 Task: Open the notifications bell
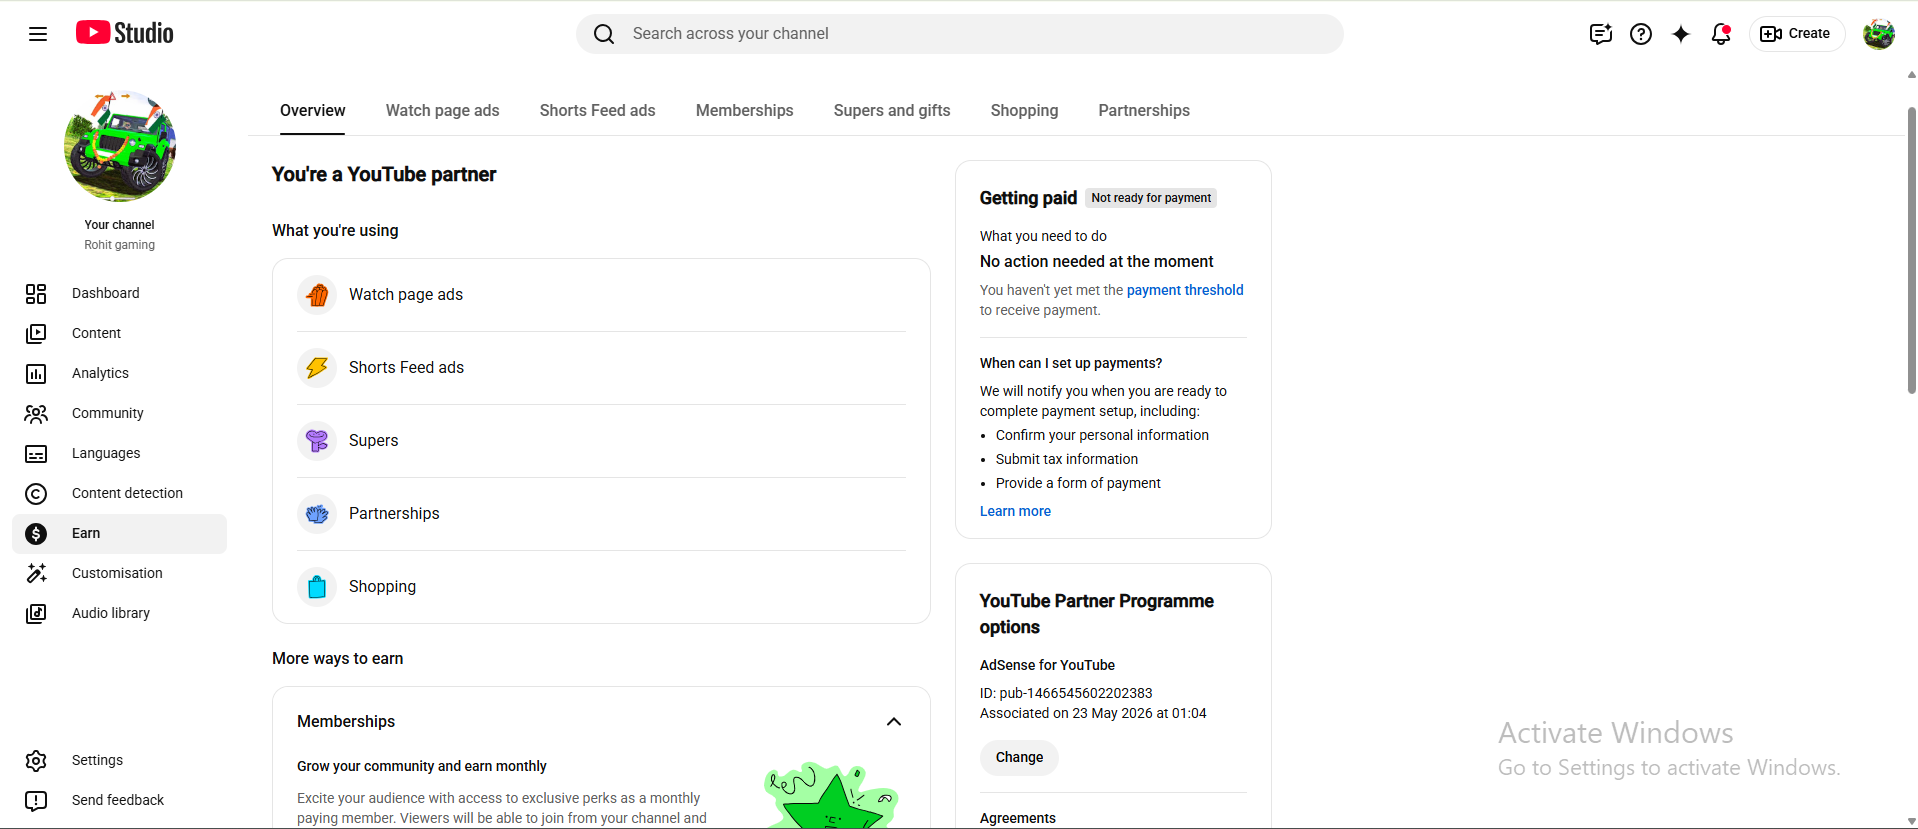point(1721,34)
